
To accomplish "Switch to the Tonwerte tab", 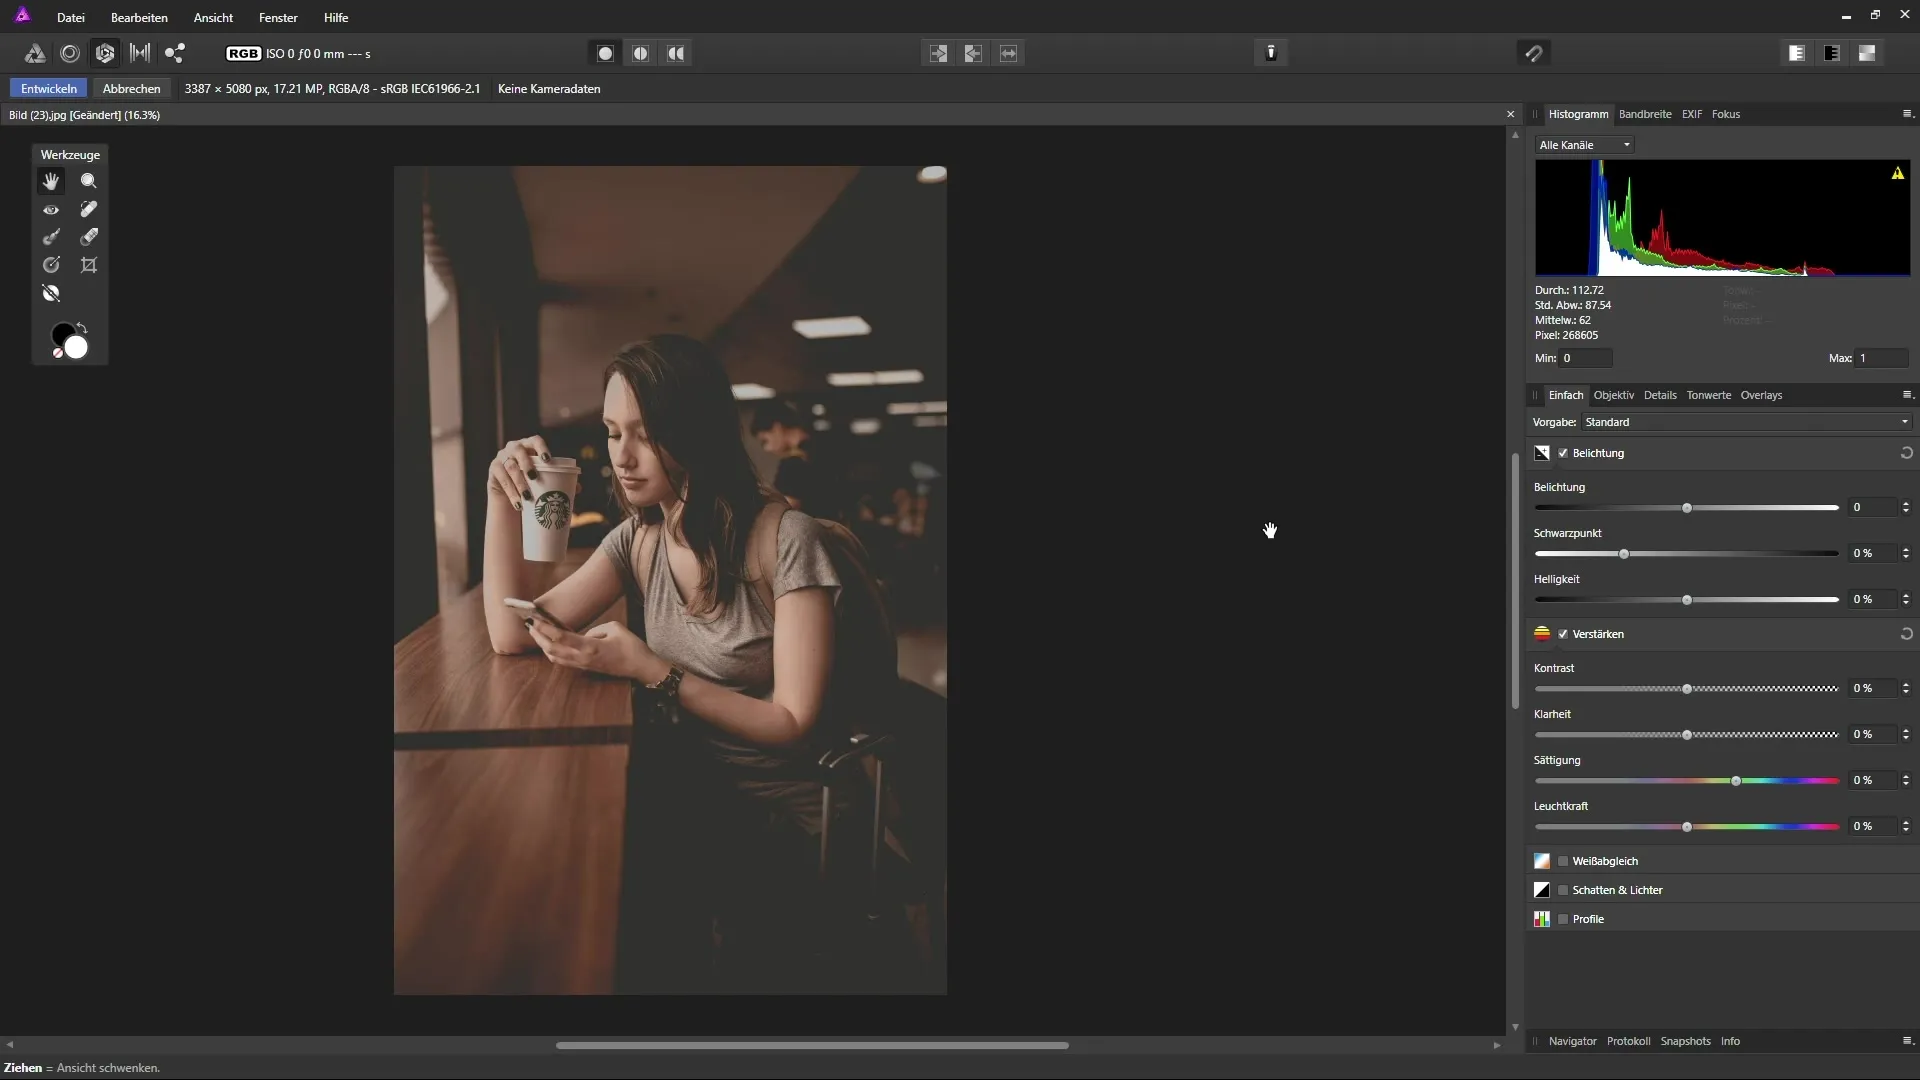I will click(1709, 395).
